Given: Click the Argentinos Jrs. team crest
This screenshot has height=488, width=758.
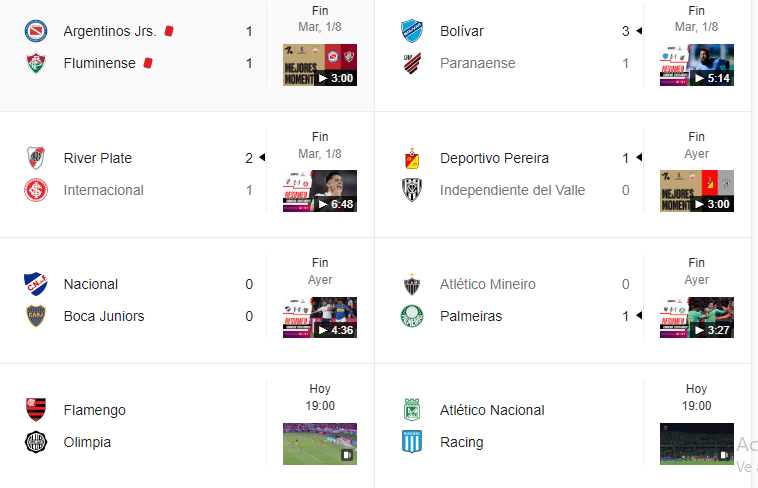Looking at the screenshot, I should 36,31.
